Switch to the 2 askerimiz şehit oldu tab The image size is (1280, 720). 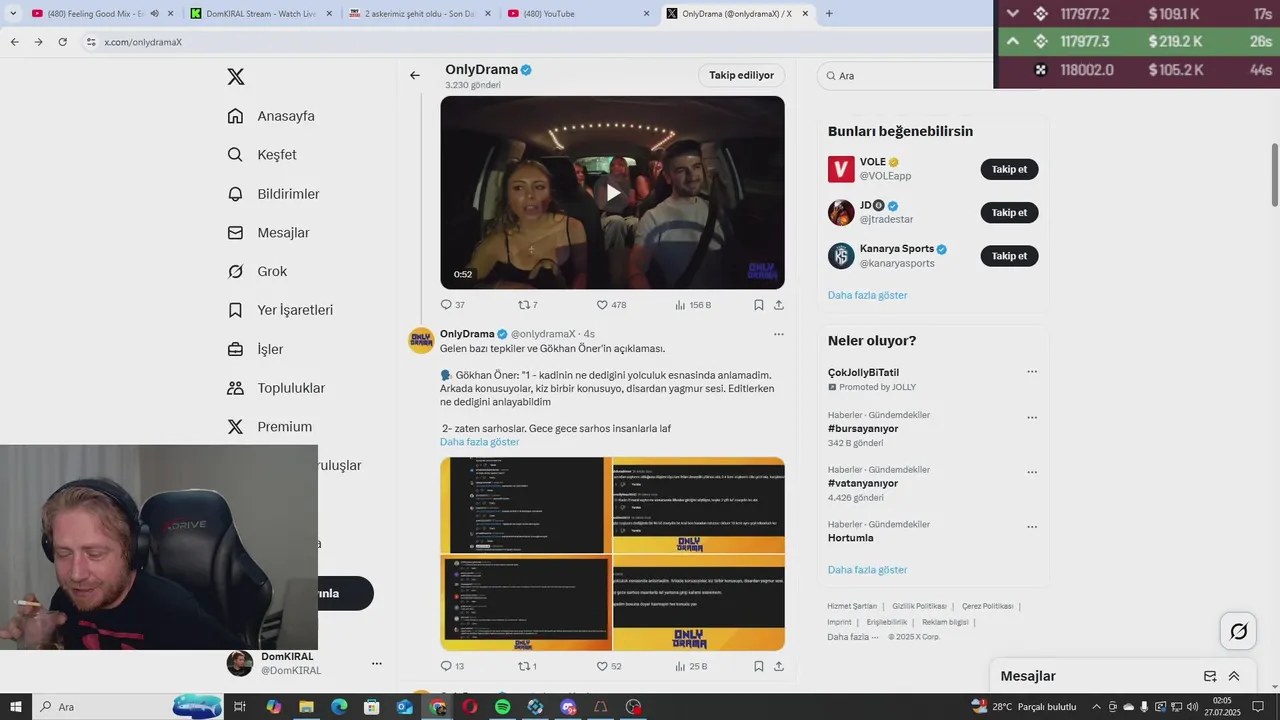418,14
